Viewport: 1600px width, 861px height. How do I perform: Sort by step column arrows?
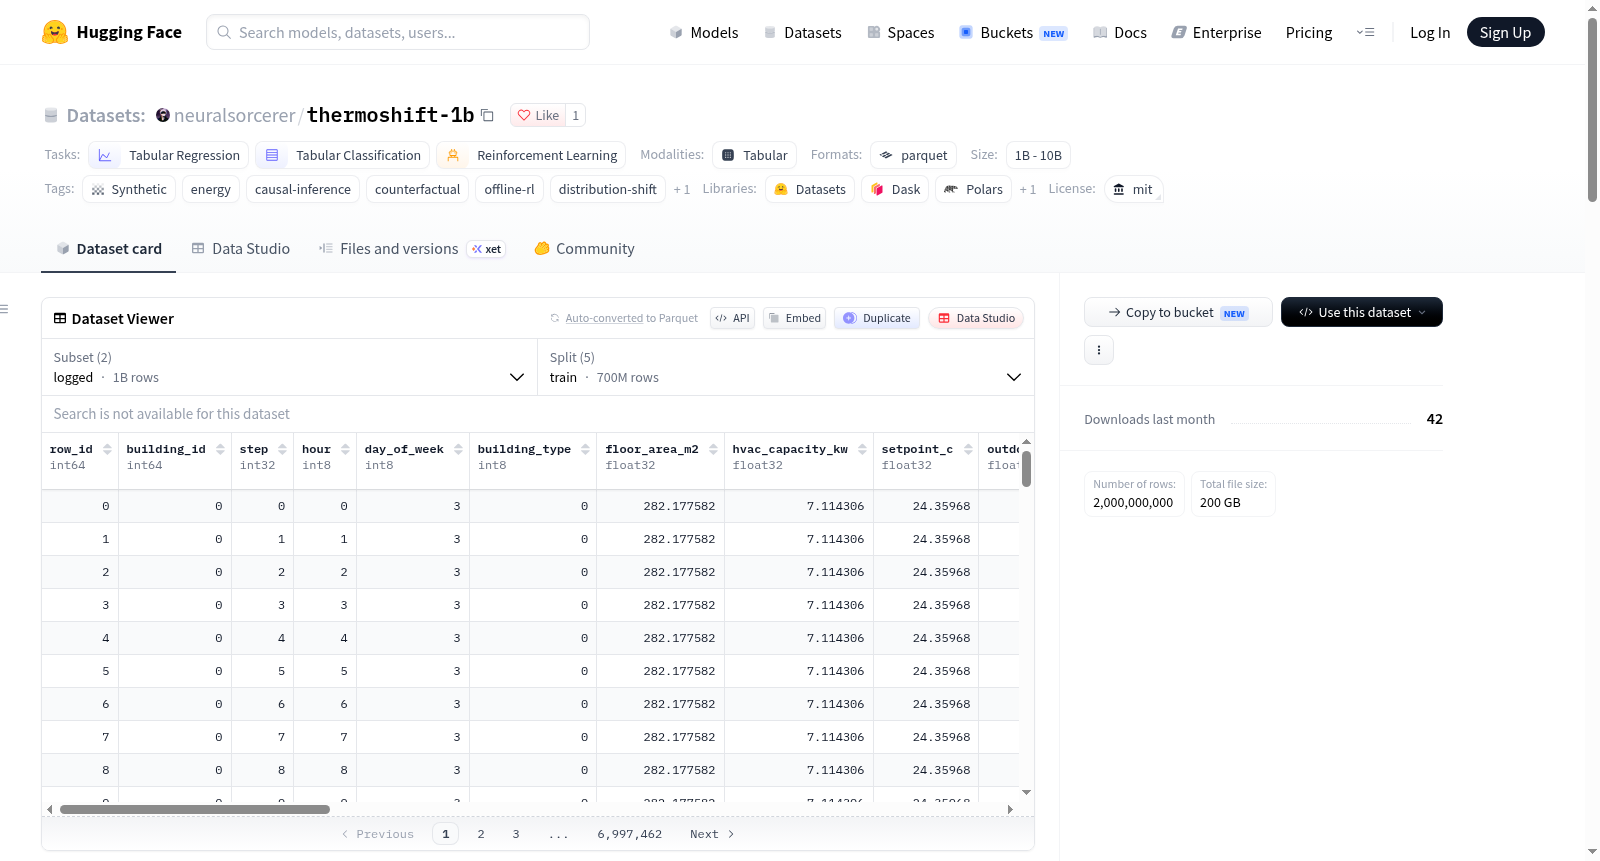(283, 449)
